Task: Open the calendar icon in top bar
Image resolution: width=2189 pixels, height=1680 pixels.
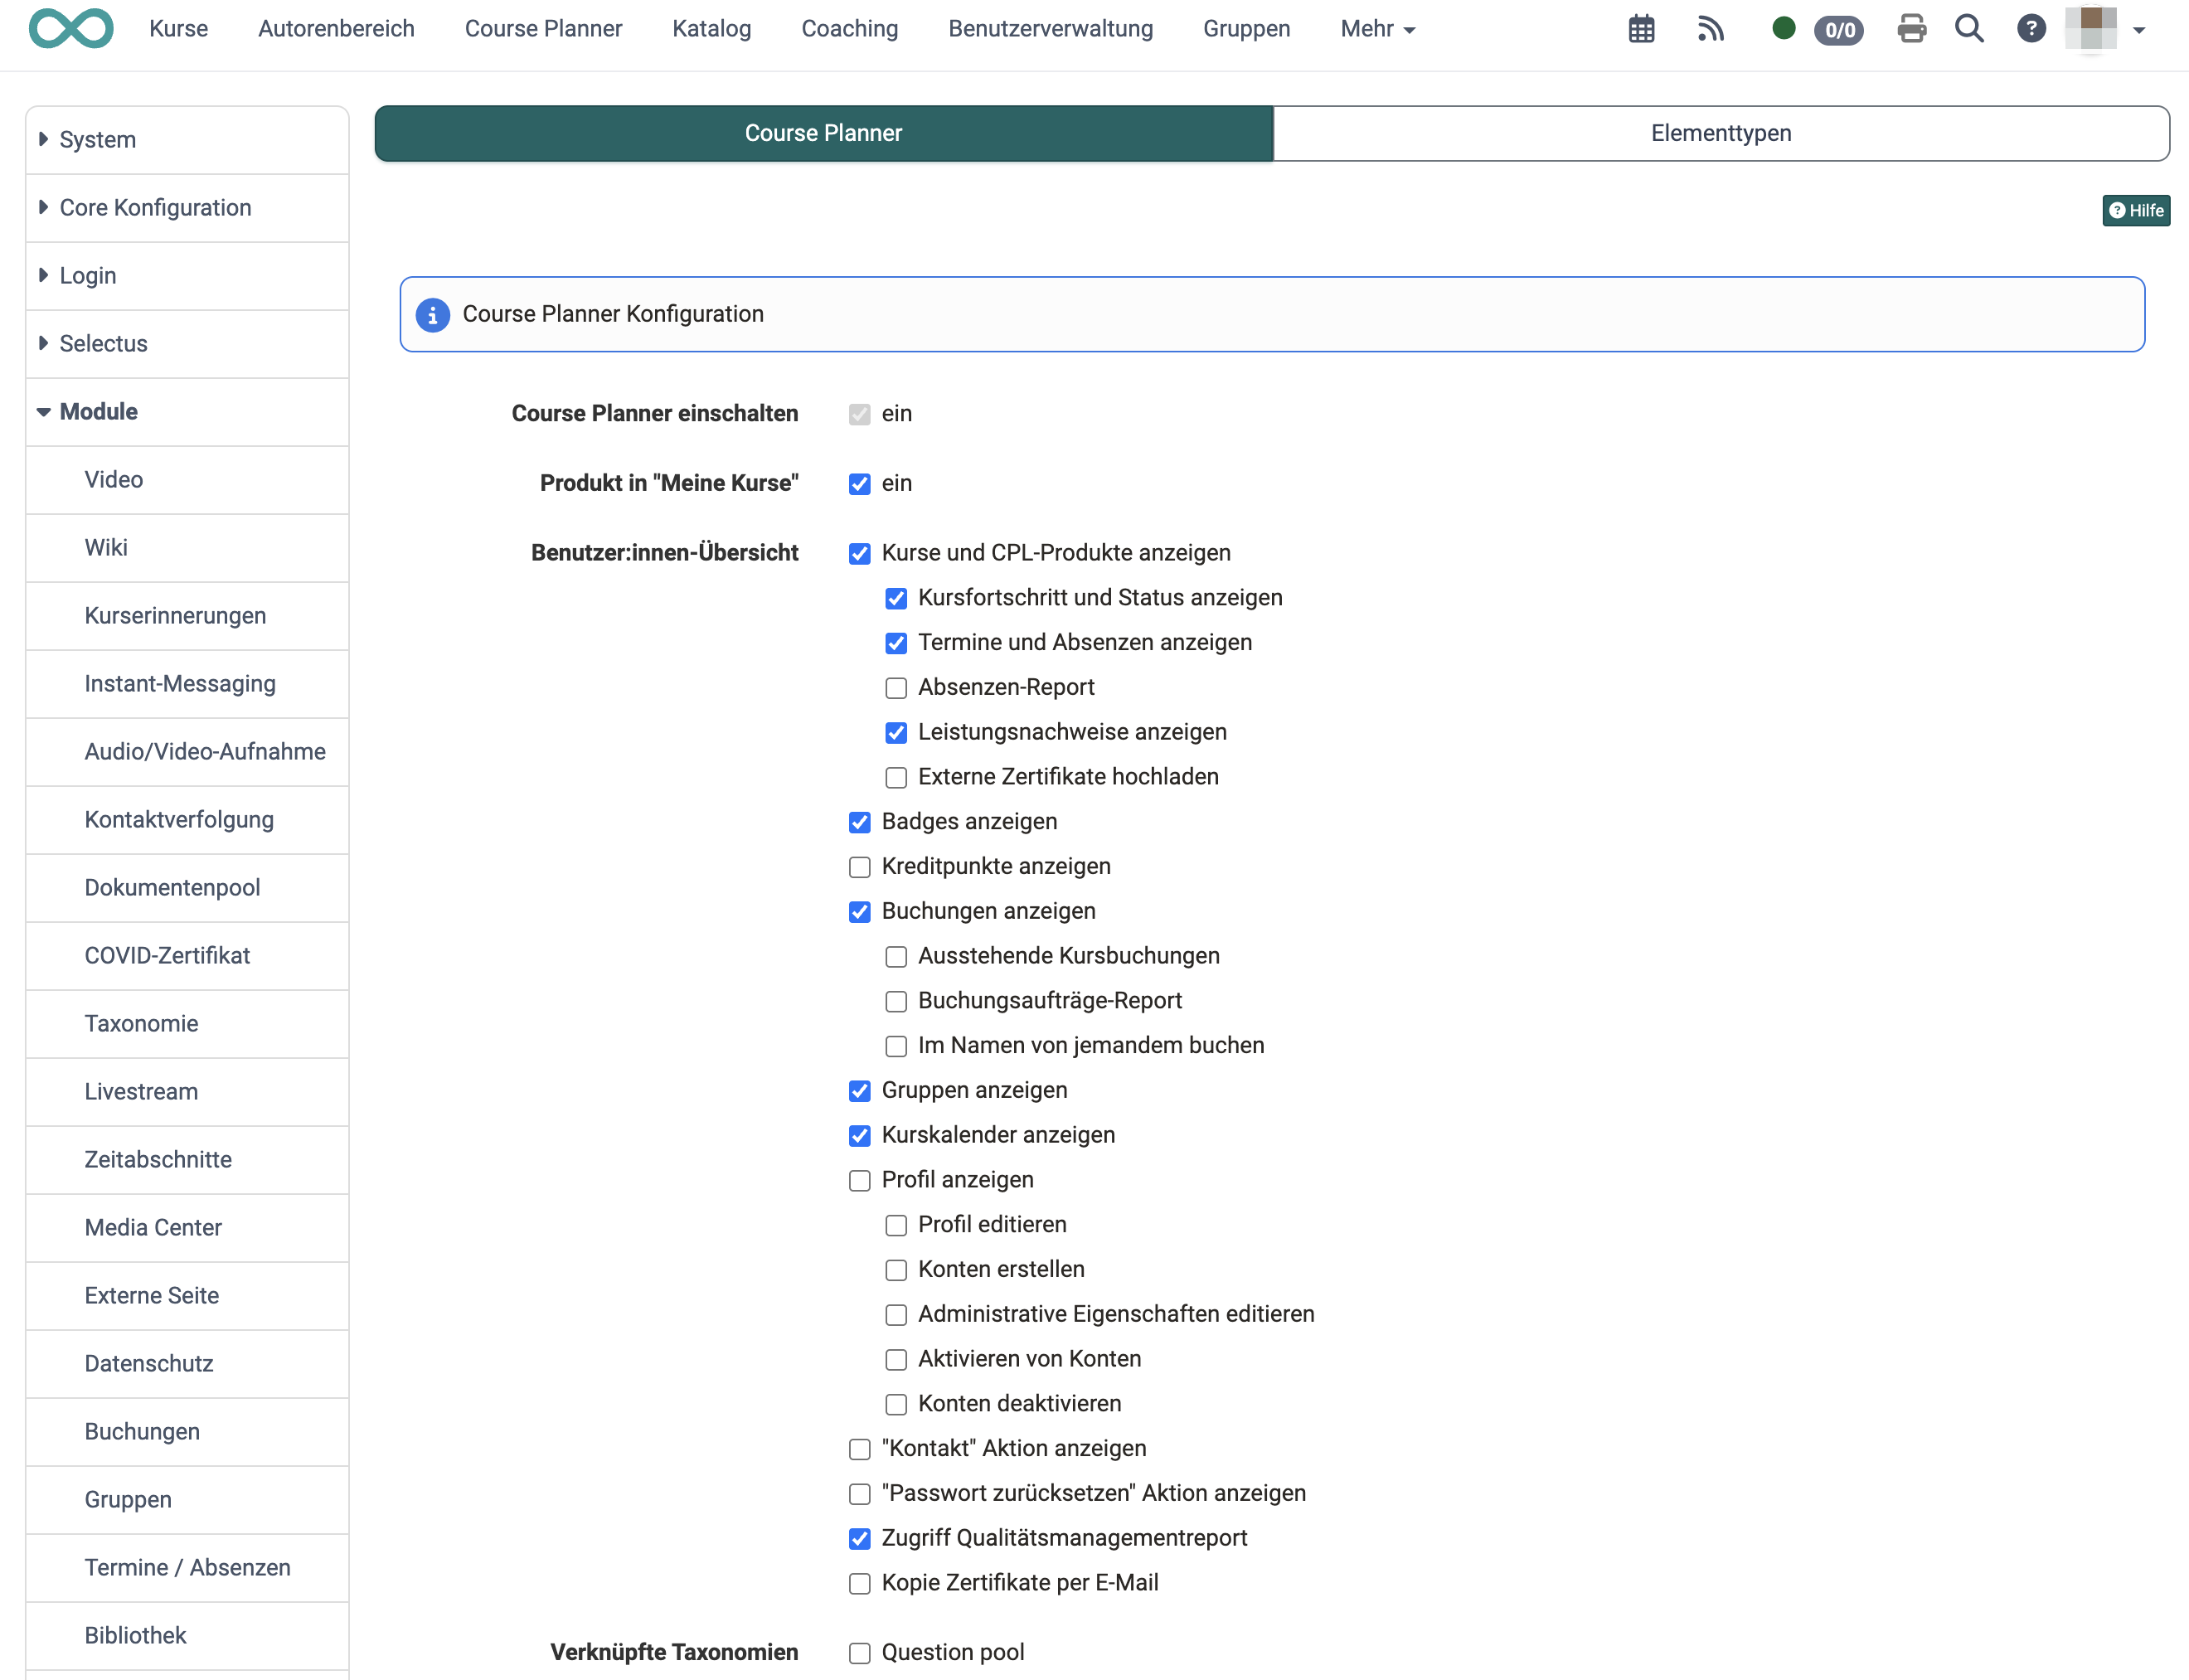Action: 1641,29
